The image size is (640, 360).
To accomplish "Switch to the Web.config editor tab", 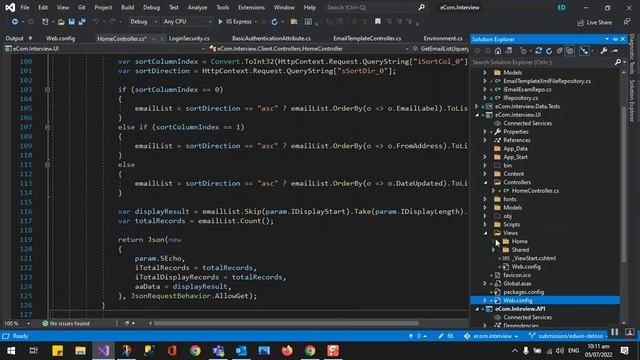I will pyautogui.click(x=60, y=38).
